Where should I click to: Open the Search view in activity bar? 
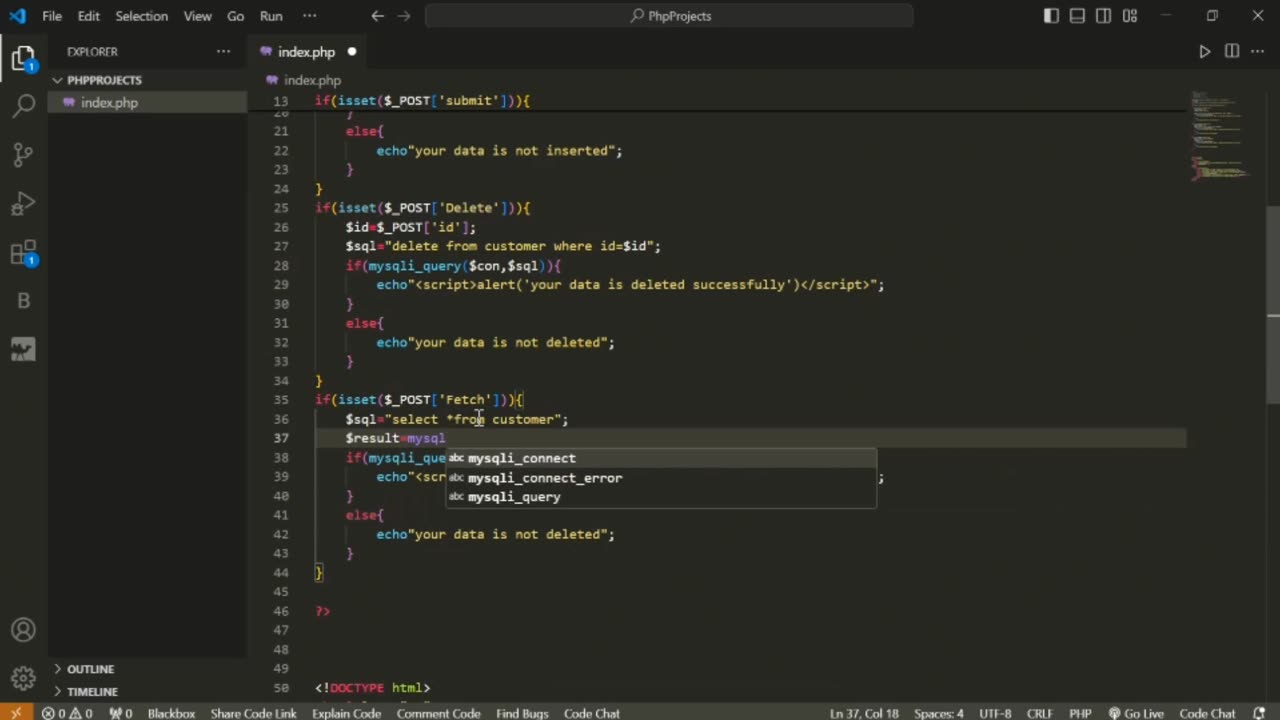[23, 106]
